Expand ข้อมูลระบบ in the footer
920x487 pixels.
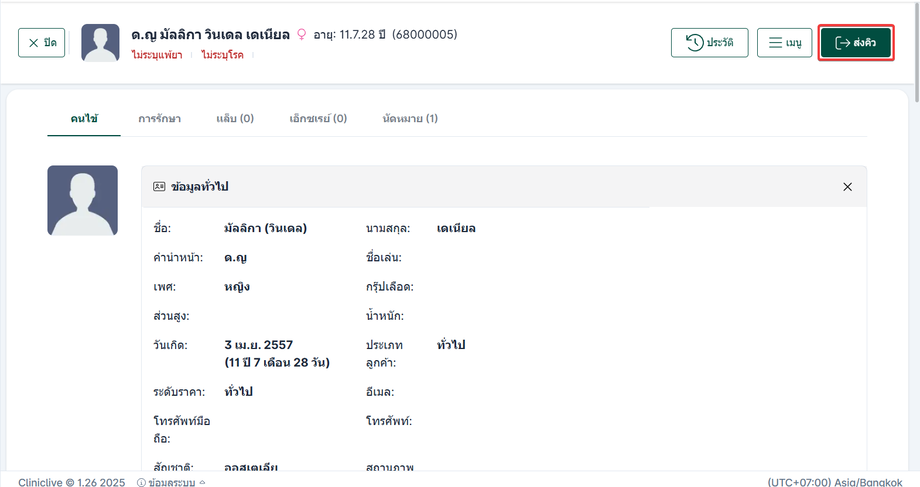(x=176, y=482)
